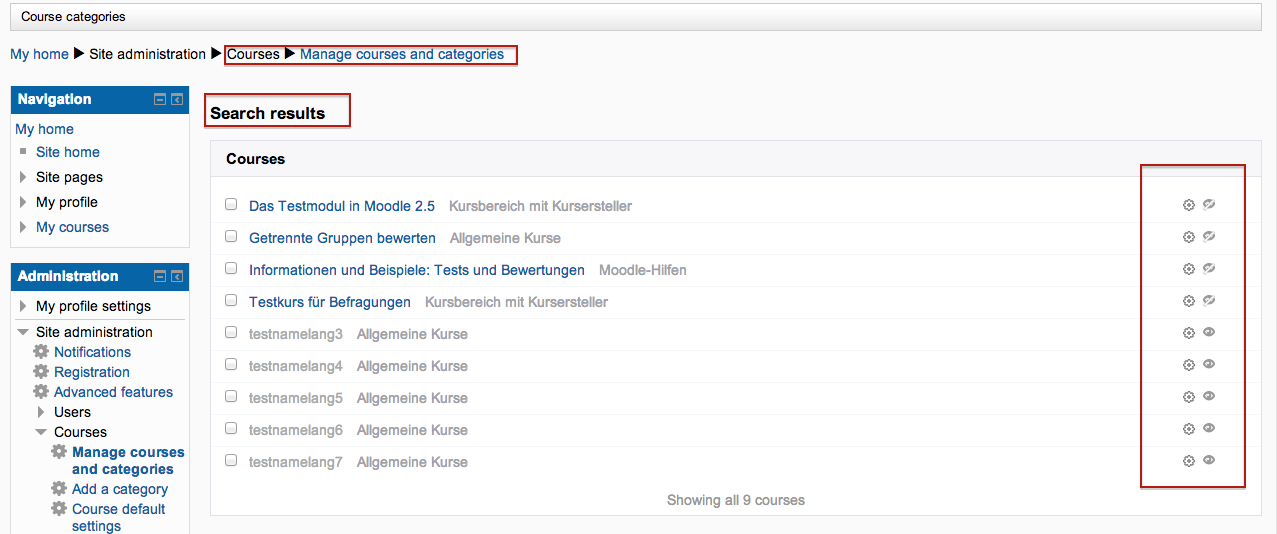Screen dimensions: 1277x534
Task: Open Course default settings
Action: [x=119, y=517]
